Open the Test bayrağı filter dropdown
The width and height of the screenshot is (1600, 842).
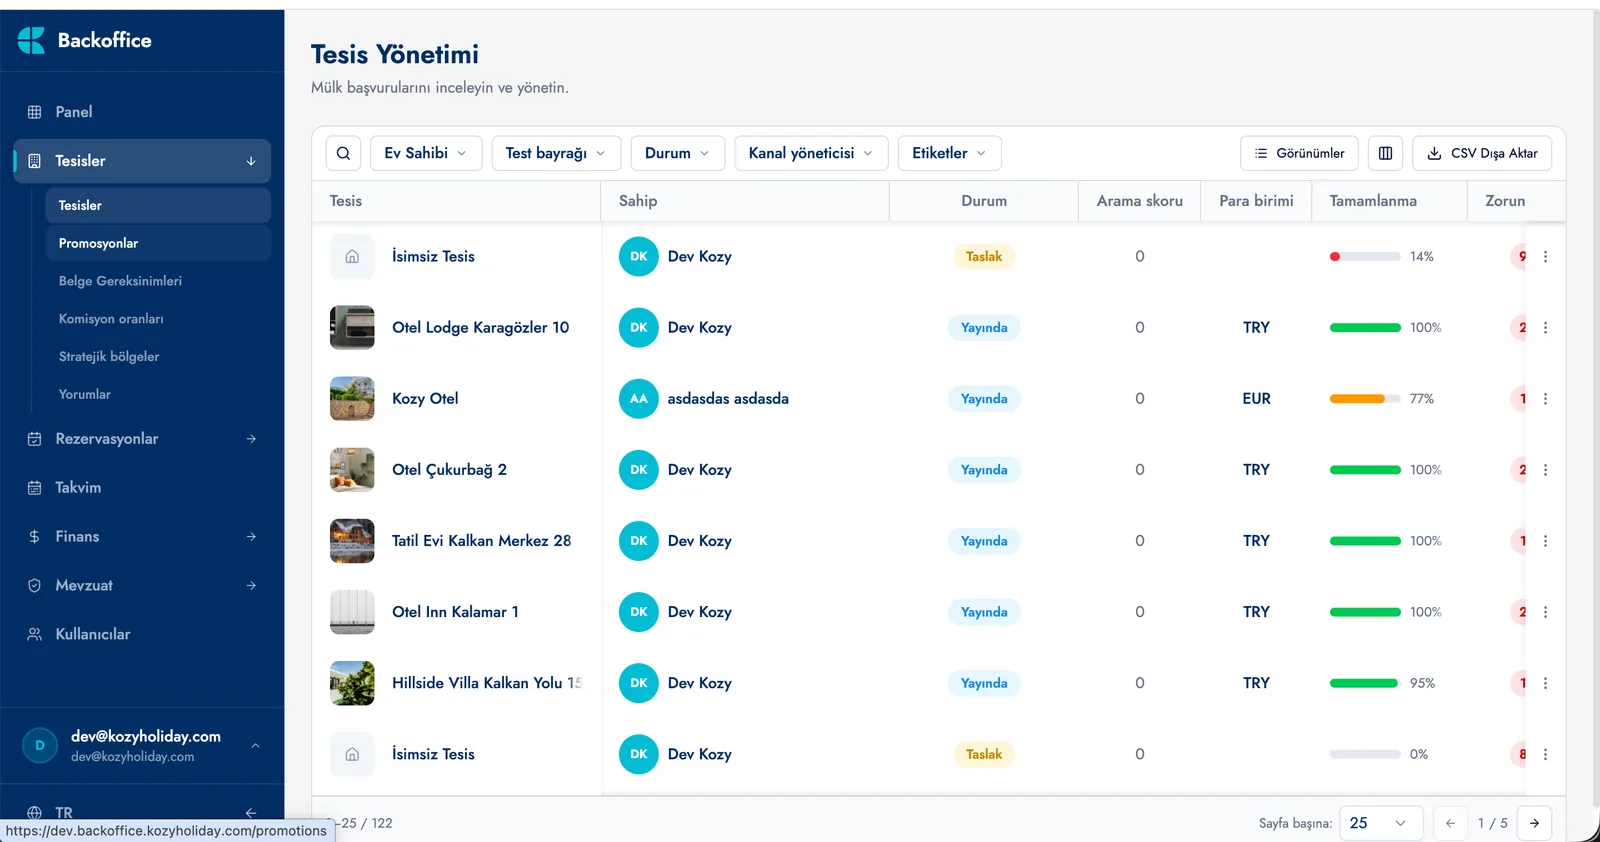556,153
